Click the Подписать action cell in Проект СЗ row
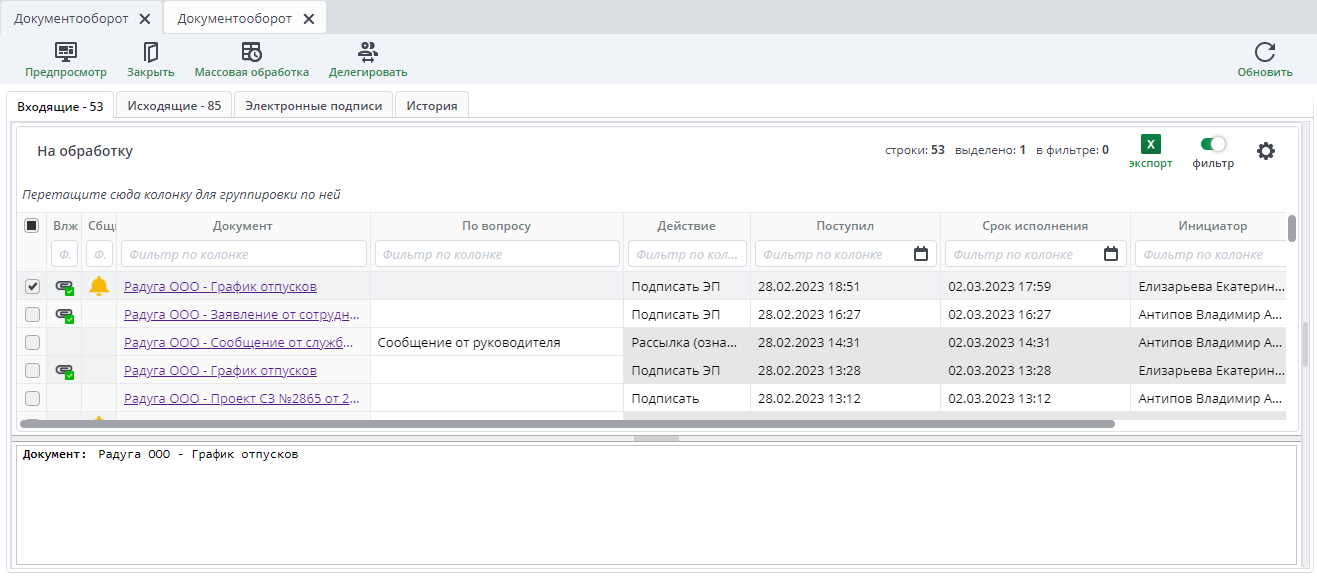 click(x=687, y=399)
